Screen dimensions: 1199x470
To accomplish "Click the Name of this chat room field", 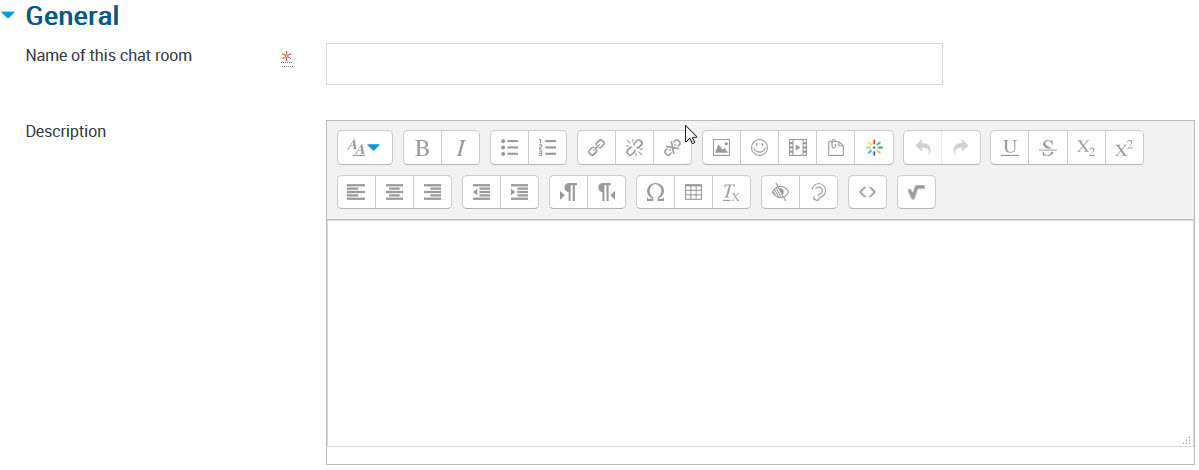I will click(634, 63).
